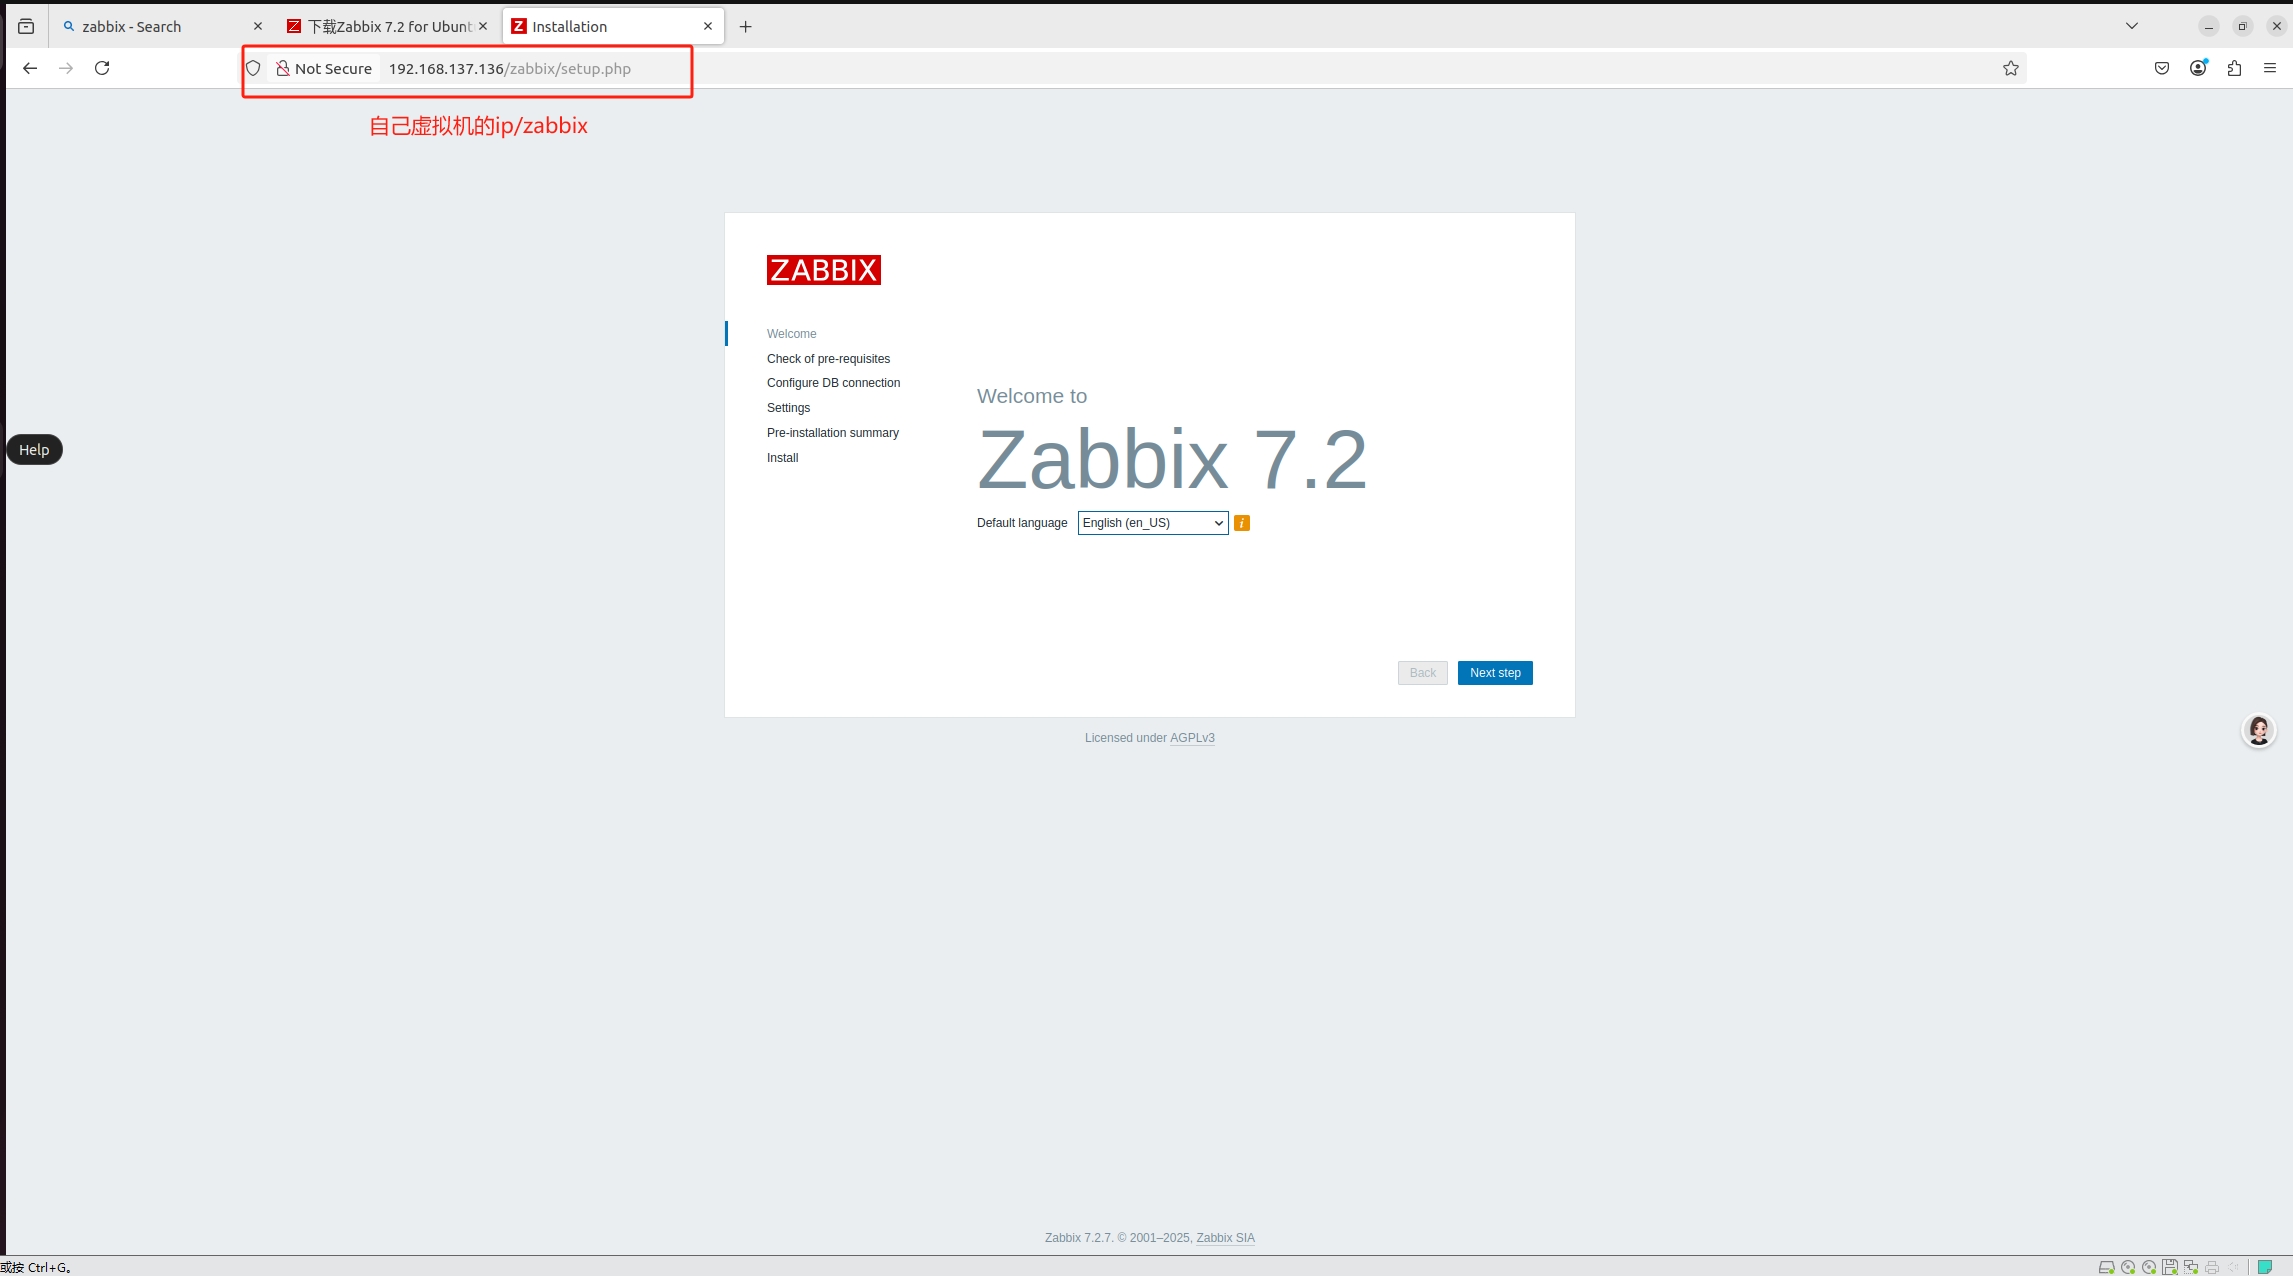This screenshot has width=2293, height=1276.
Task: Click the shield tracking protection icon
Action: pyautogui.click(x=253, y=68)
